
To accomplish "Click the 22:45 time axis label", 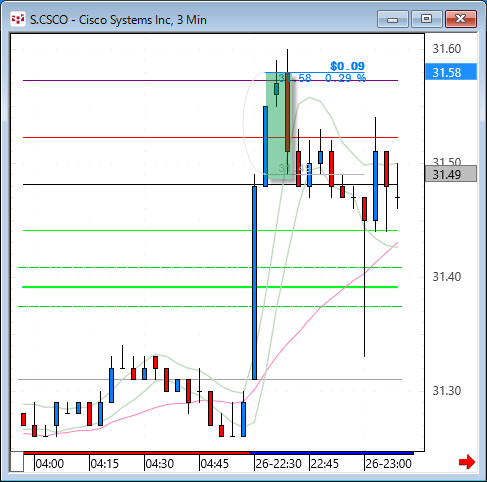I will [x=324, y=464].
